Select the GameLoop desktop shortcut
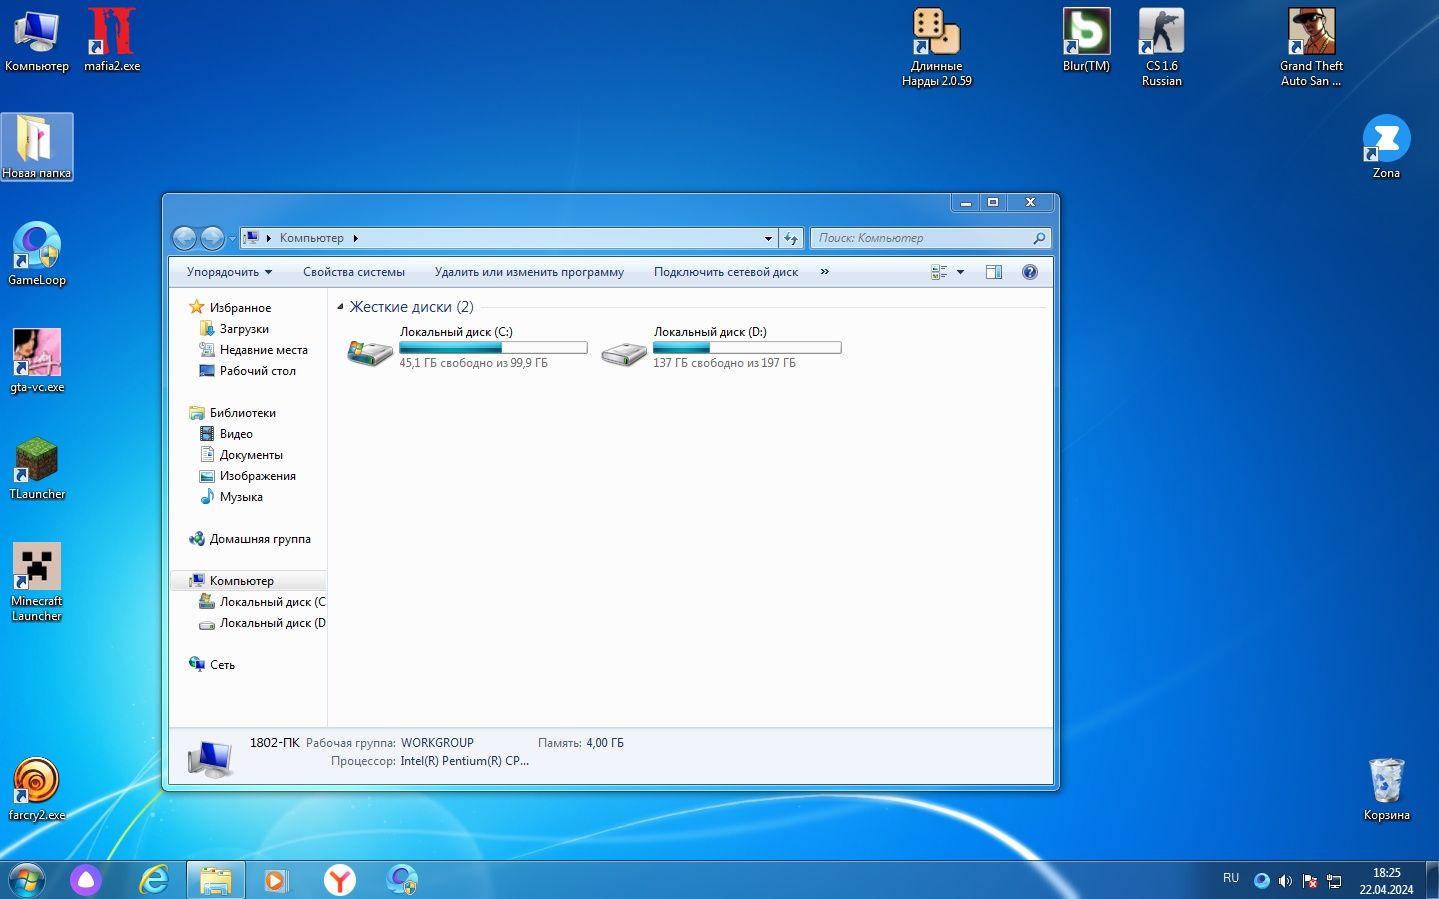The width and height of the screenshot is (1439, 899). (37, 254)
